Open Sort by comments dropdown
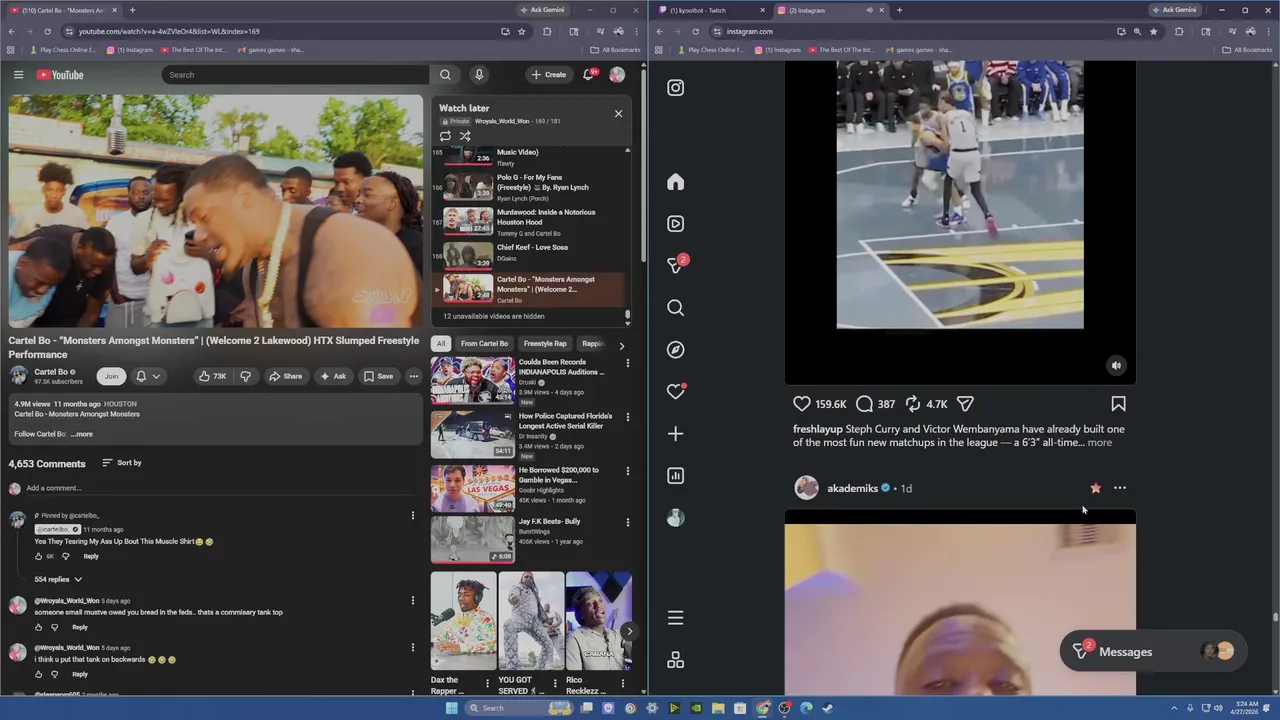Image resolution: width=1280 pixels, height=720 pixels. pos(122,463)
